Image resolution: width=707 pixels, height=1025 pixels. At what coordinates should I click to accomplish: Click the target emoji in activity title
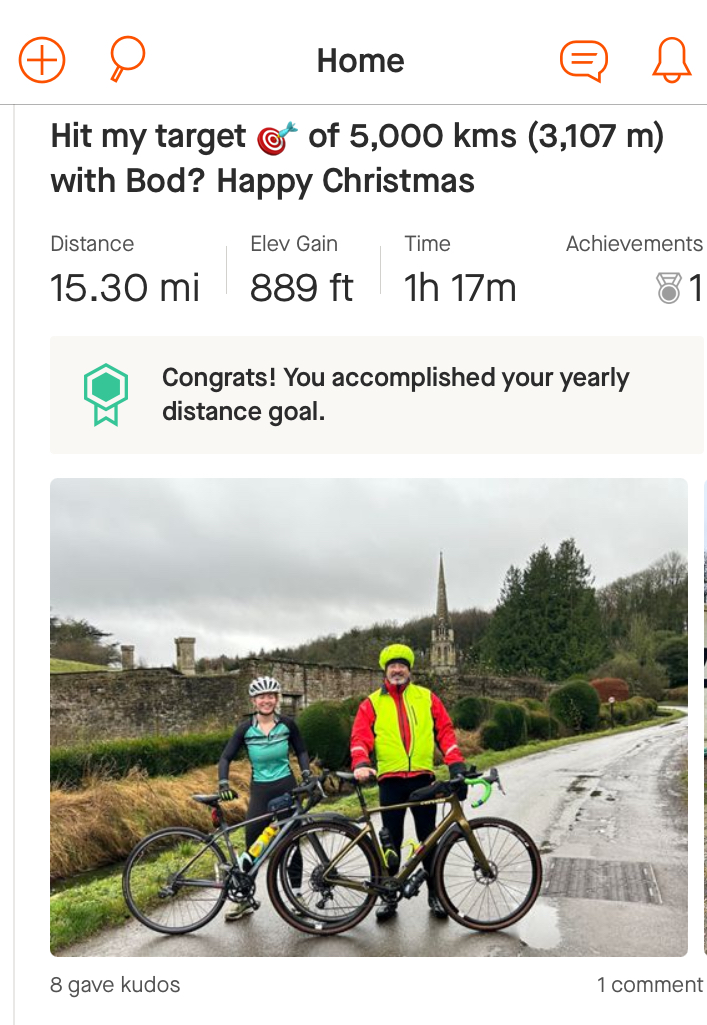pyautogui.click(x=277, y=138)
